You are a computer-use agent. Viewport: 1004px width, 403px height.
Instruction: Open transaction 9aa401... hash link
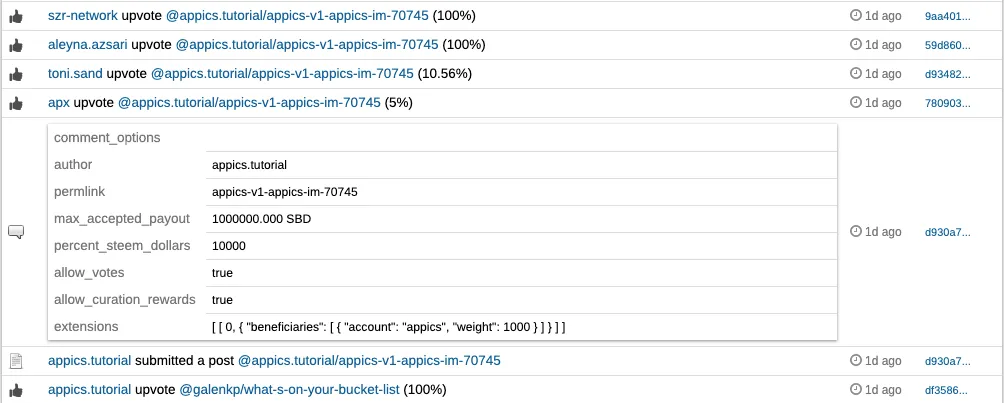click(948, 16)
